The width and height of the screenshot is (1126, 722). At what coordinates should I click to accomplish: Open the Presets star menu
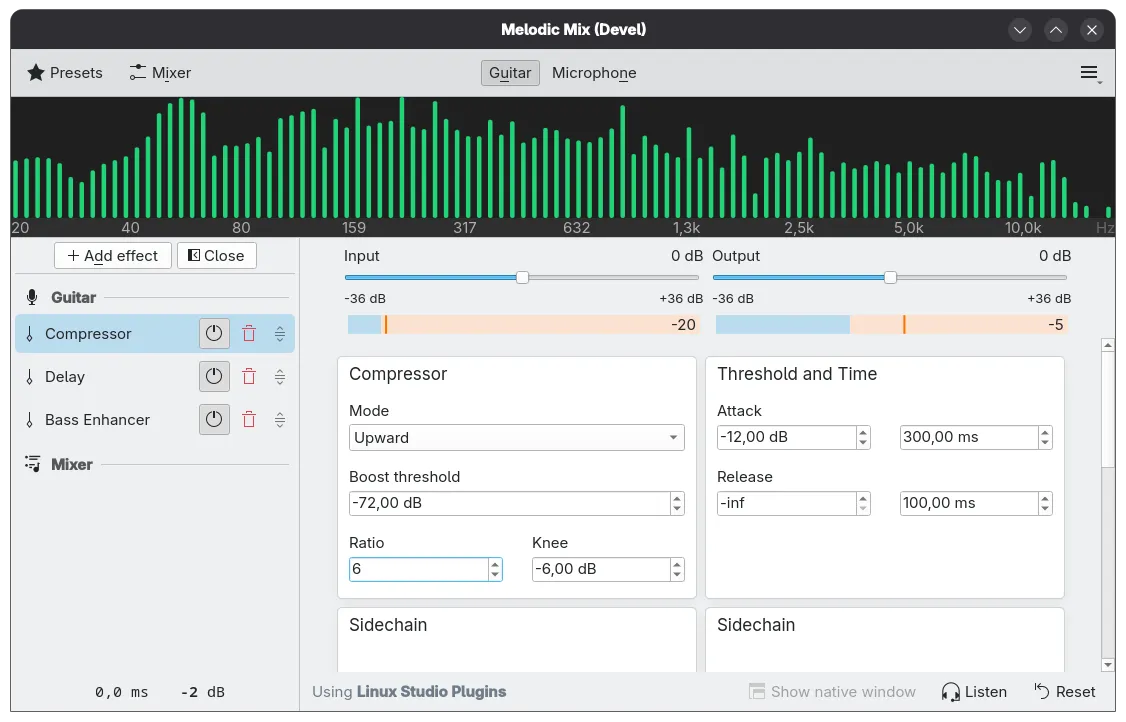click(65, 73)
